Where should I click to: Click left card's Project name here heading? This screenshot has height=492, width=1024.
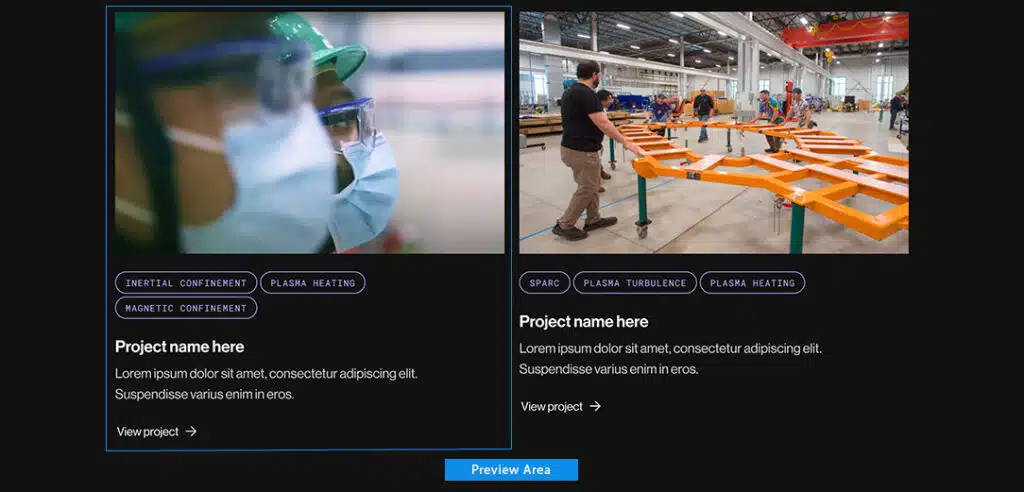tap(180, 346)
